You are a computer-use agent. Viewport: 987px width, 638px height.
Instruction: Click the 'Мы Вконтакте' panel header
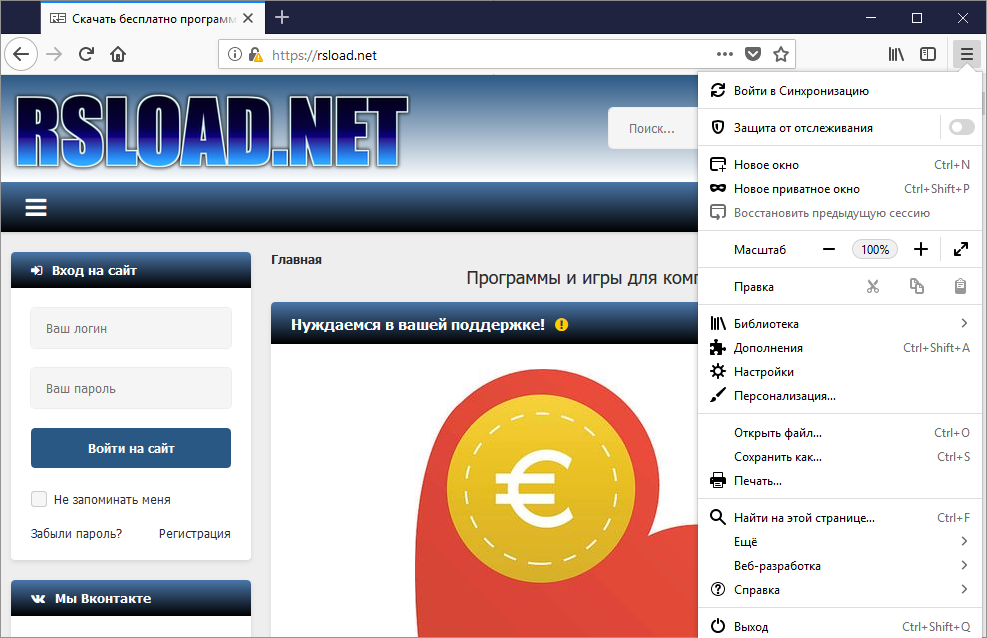[131, 598]
